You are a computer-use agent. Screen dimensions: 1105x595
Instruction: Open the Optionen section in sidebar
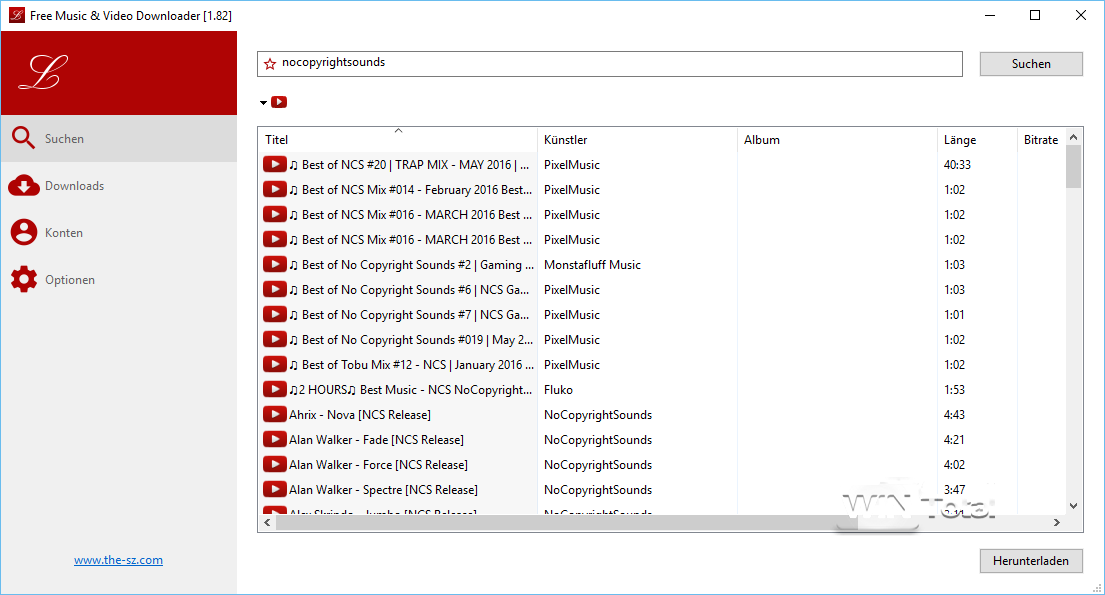point(118,280)
